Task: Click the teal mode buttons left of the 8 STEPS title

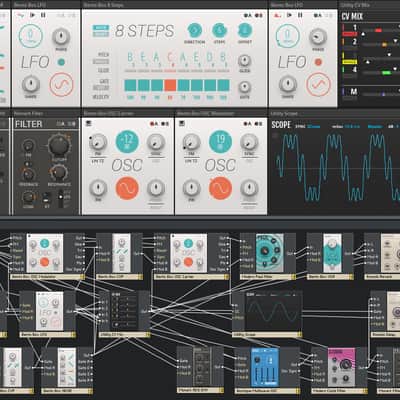Action: 101,30
